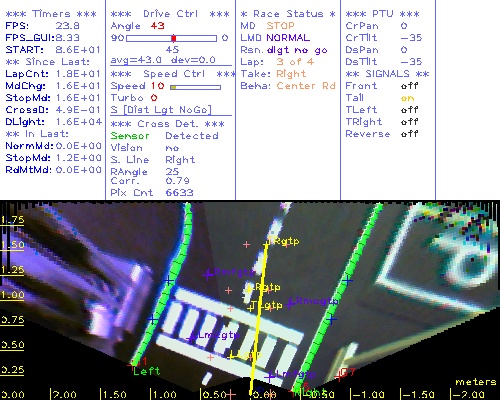
Task: Click the Speed control level bar
Action: click(x=195, y=87)
